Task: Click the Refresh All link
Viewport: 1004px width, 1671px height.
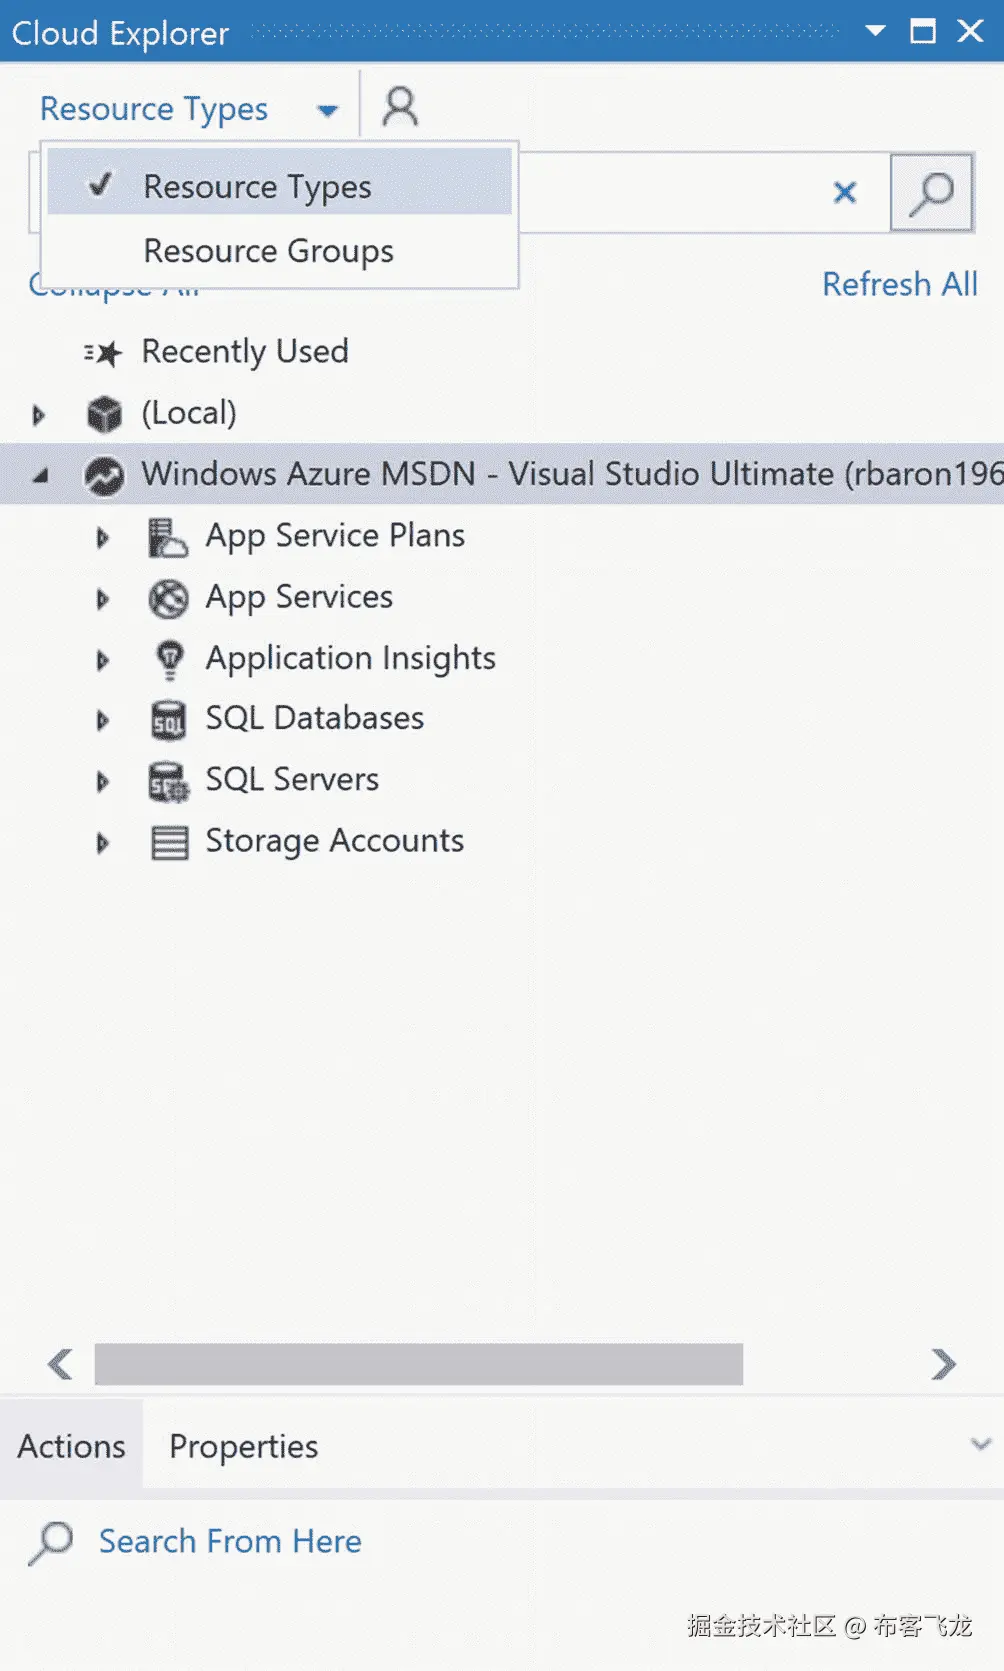Action: pos(899,285)
